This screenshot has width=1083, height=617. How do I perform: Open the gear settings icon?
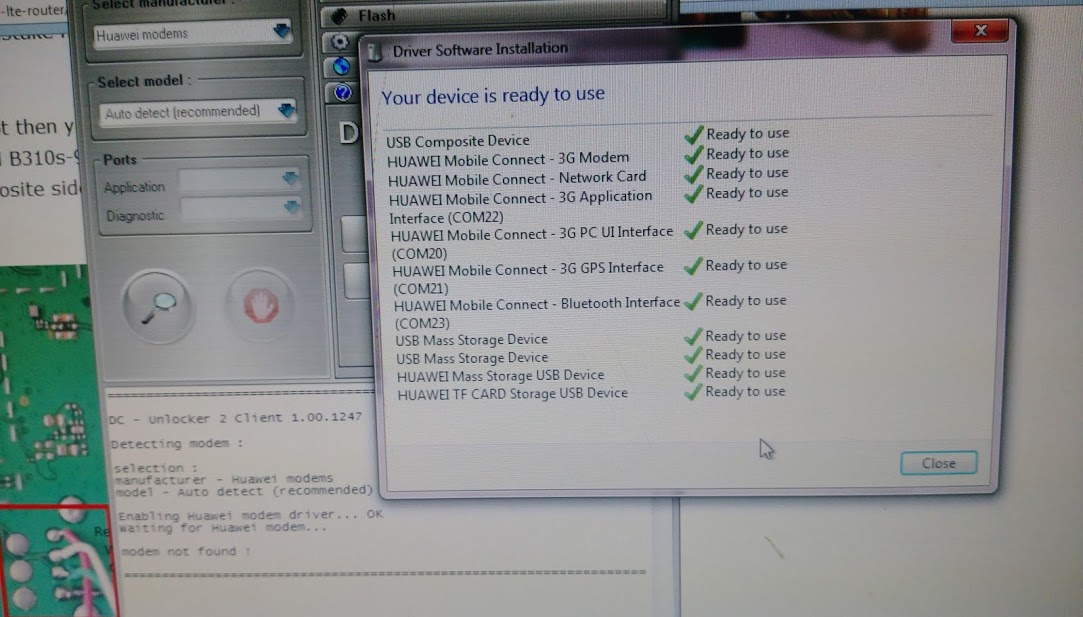[339, 41]
